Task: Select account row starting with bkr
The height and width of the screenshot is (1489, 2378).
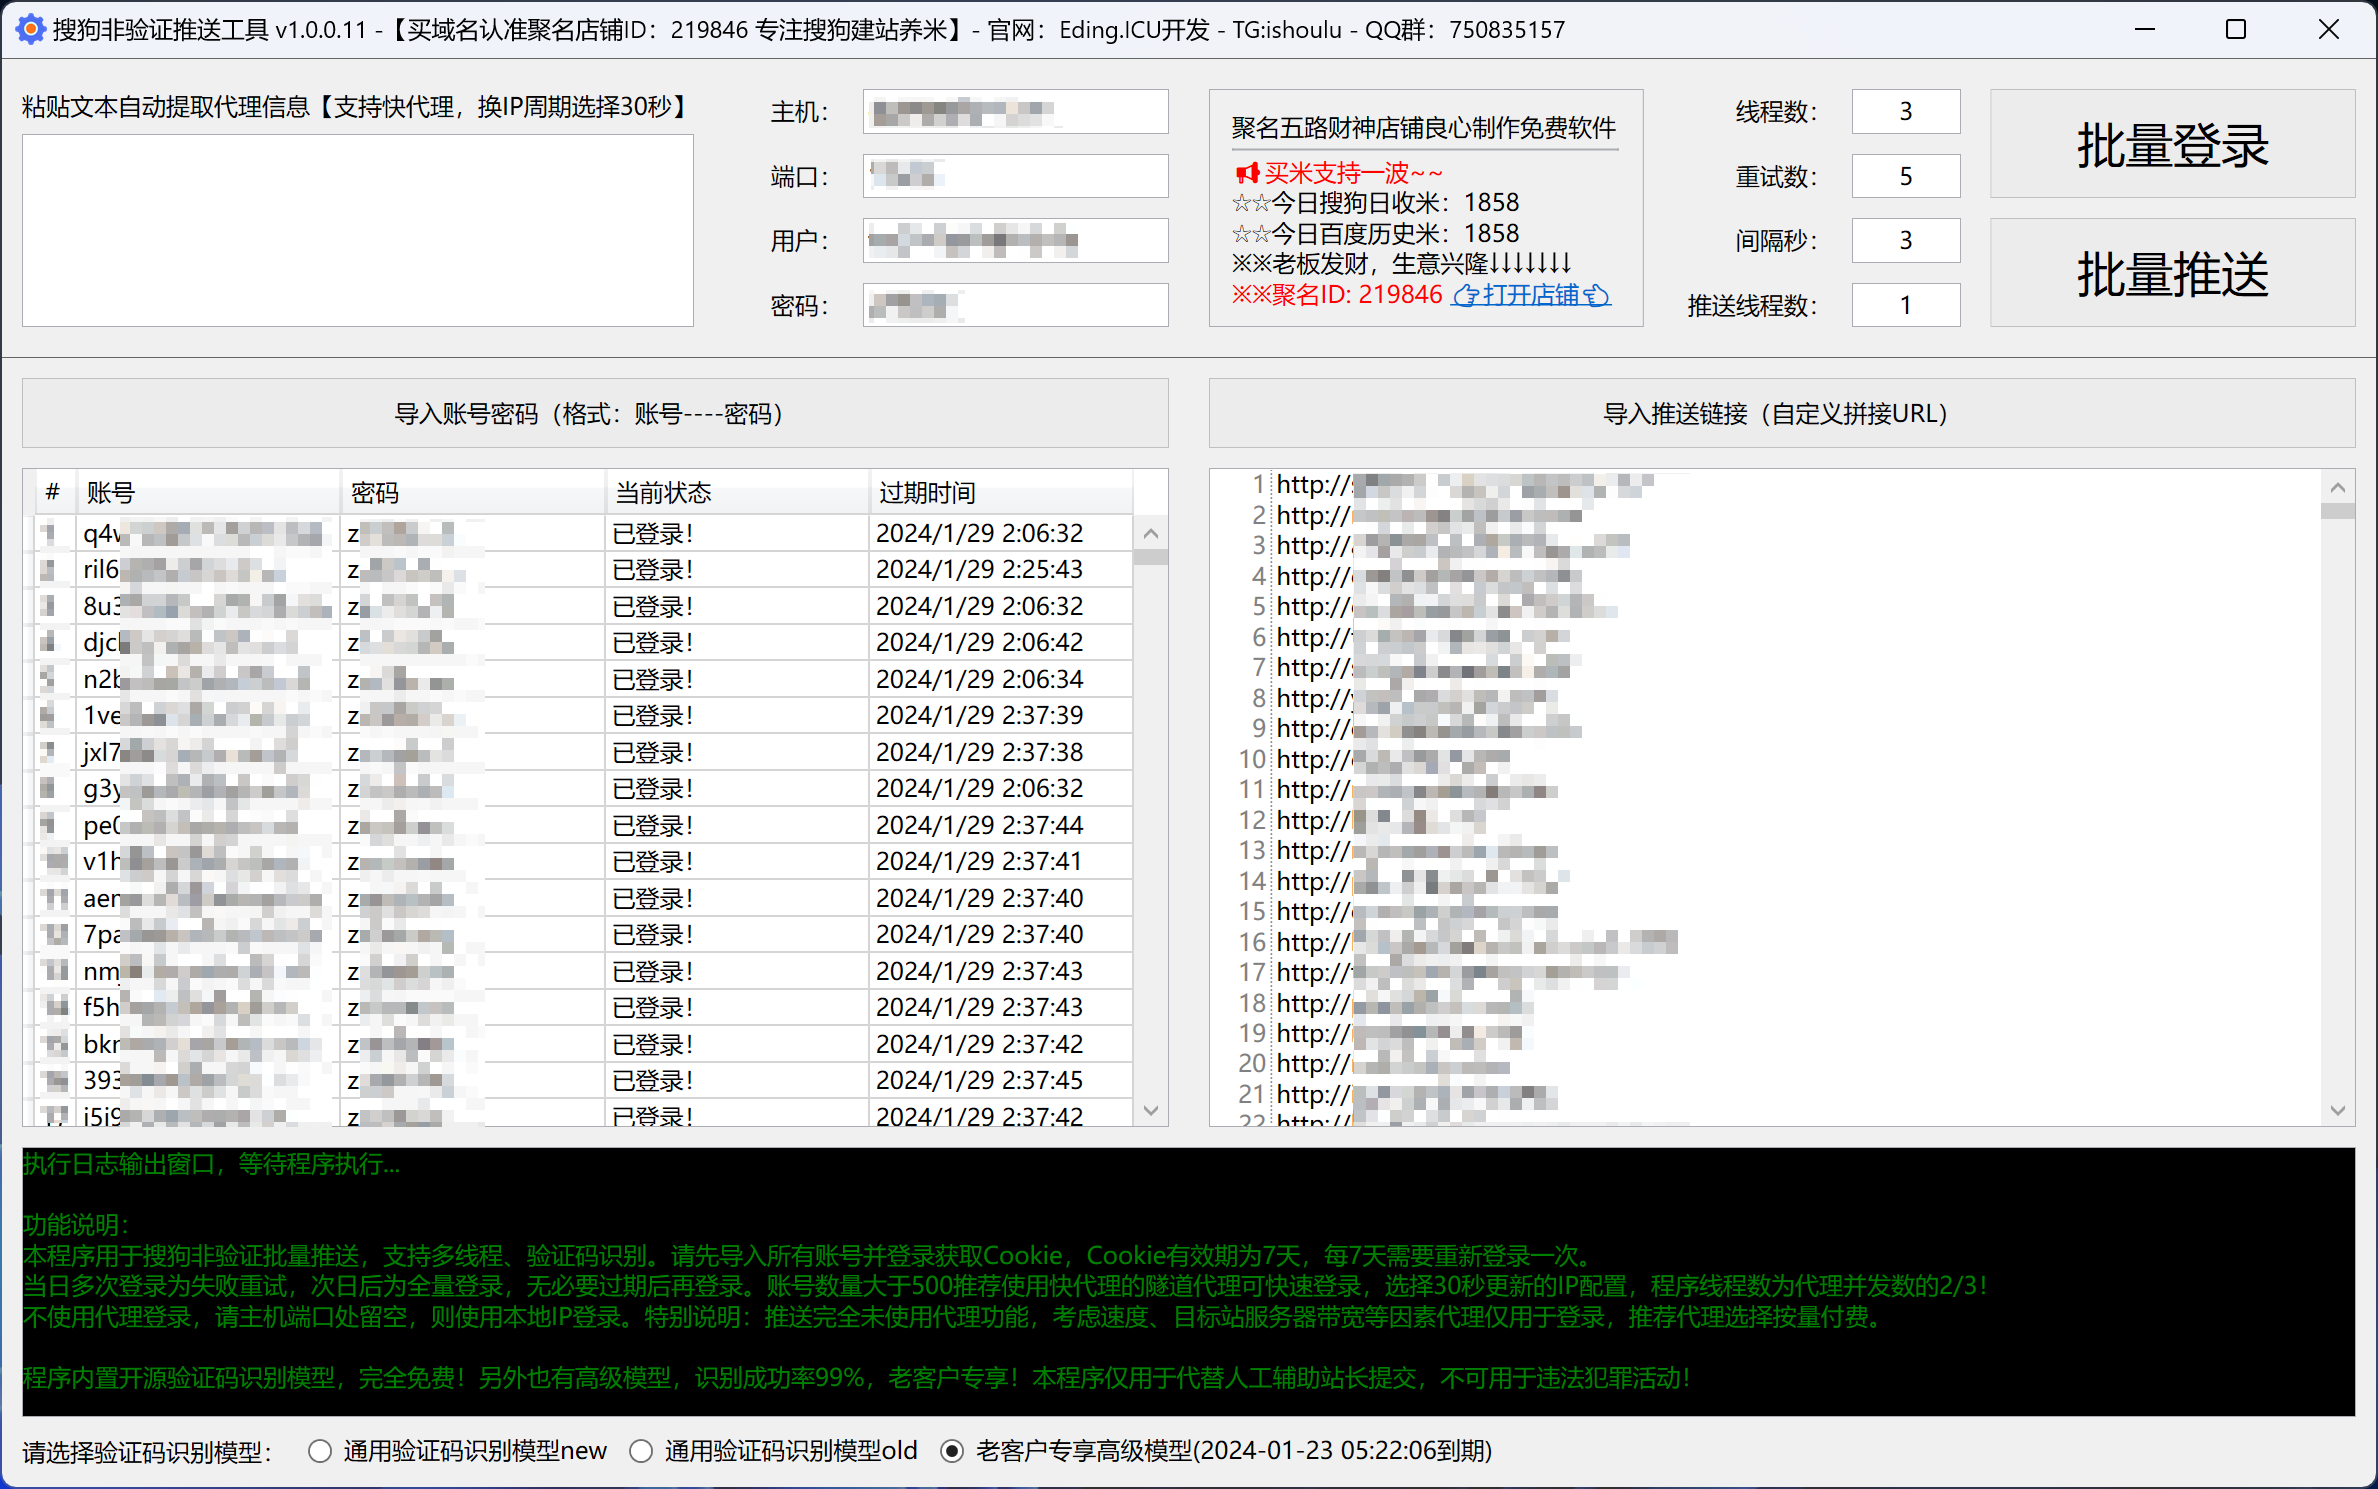Action: [583, 1044]
